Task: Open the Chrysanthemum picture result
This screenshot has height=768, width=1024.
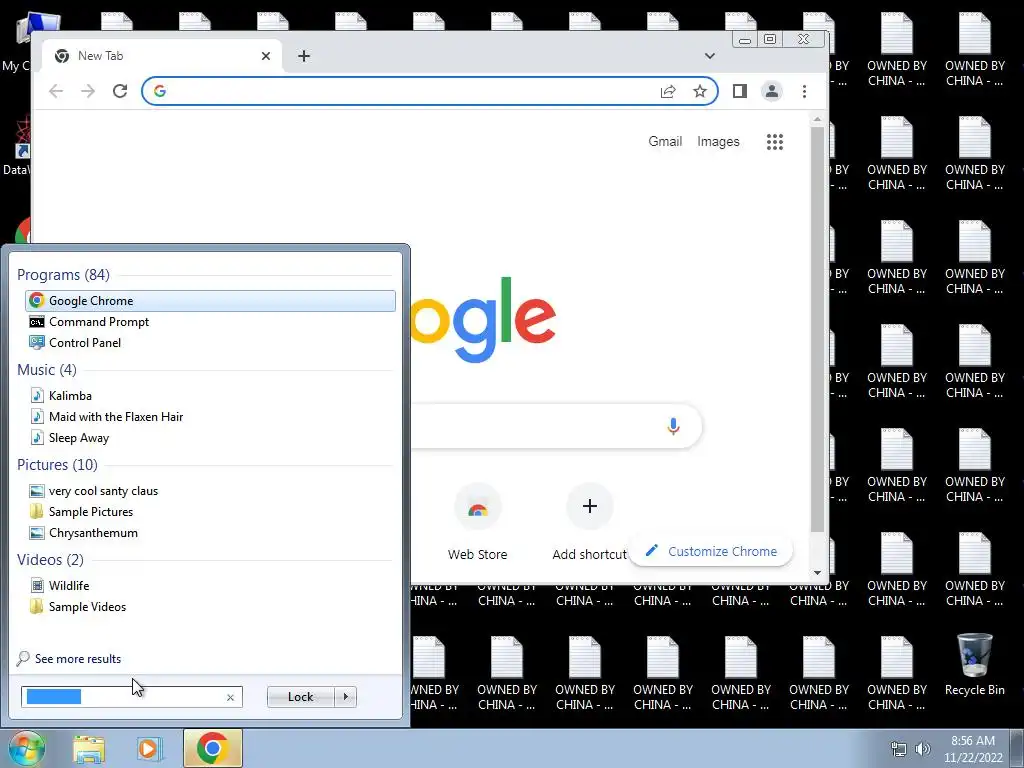Action: point(210,532)
